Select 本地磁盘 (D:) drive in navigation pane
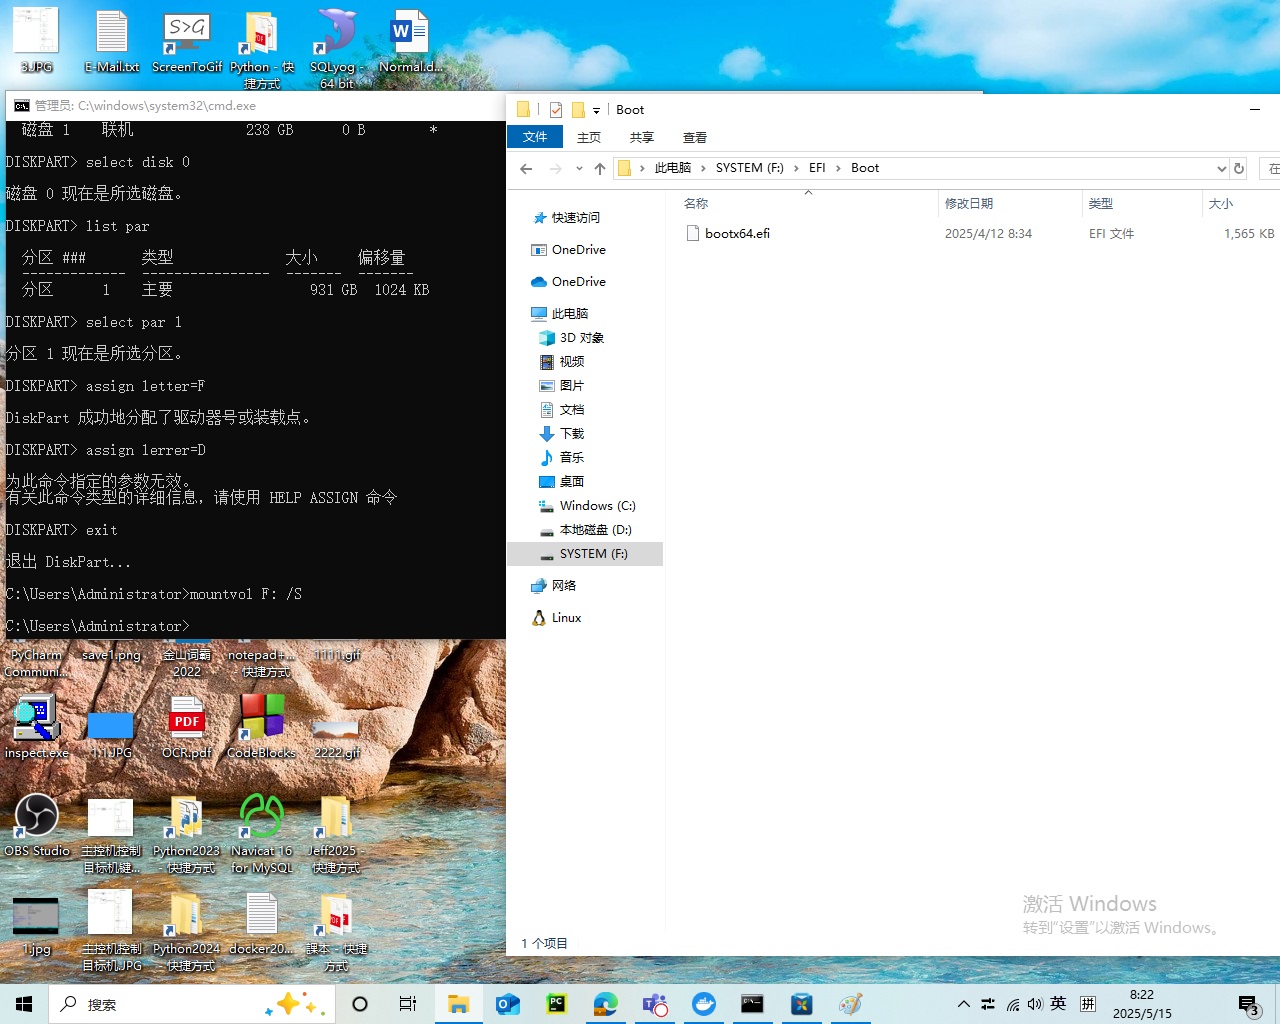This screenshot has width=1280, height=1024. coord(595,529)
